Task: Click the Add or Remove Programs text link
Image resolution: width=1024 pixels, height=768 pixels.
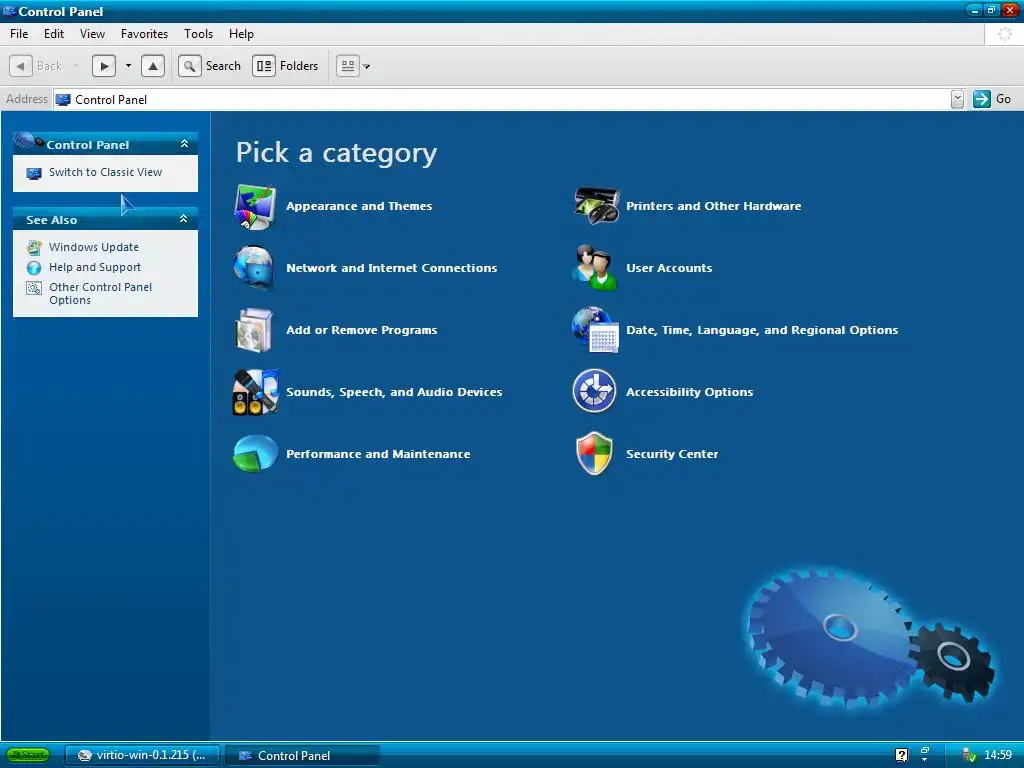Action: pyautogui.click(x=362, y=330)
